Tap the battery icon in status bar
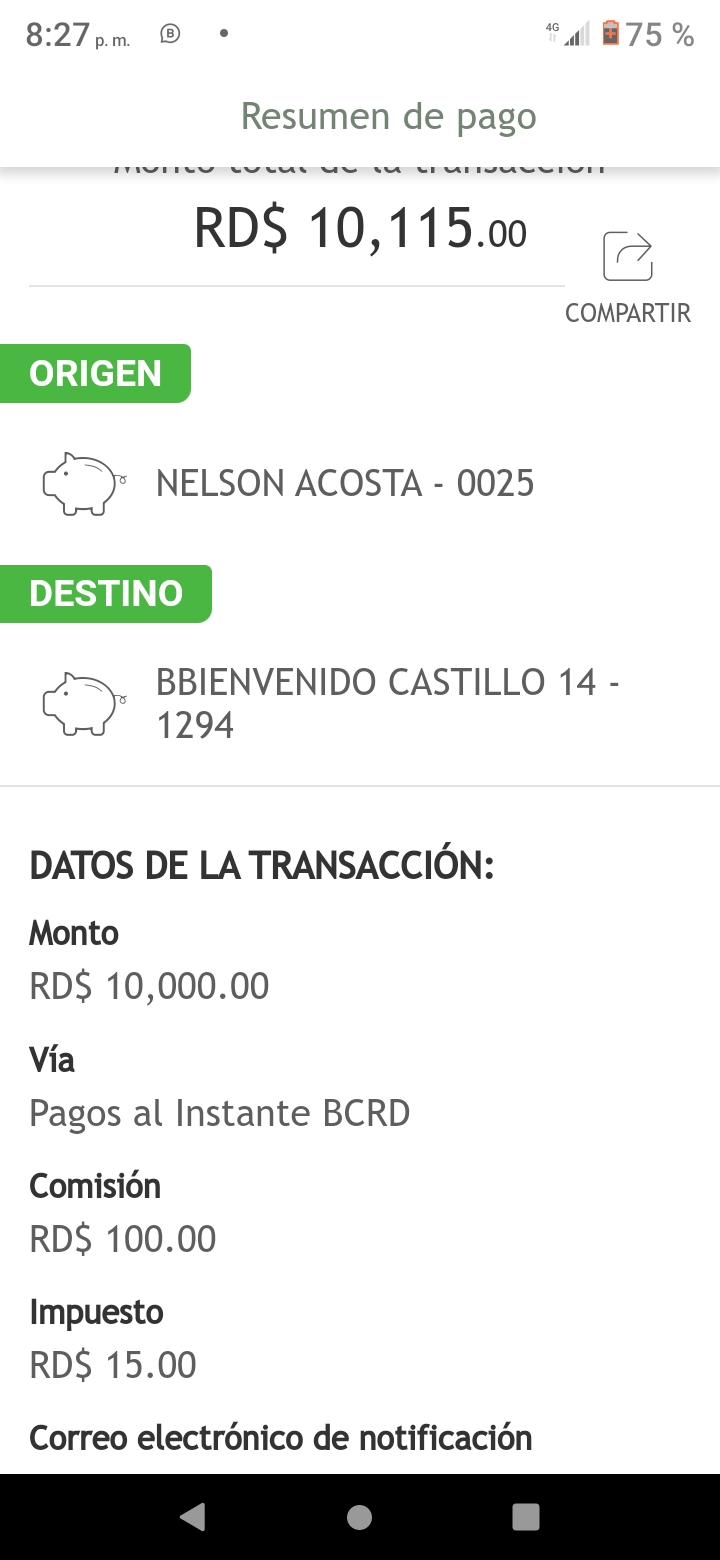The width and height of the screenshot is (720, 1560). [x=610, y=34]
